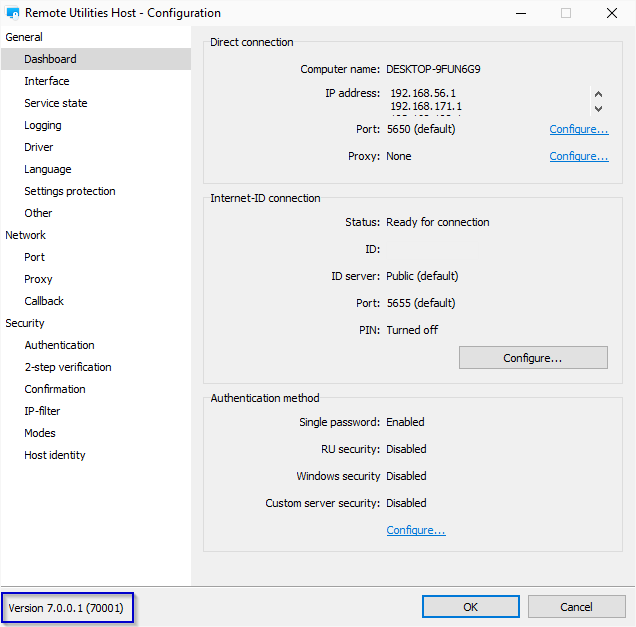Open the IP-filter settings
Image resolution: width=636 pixels, height=627 pixels.
(x=42, y=411)
